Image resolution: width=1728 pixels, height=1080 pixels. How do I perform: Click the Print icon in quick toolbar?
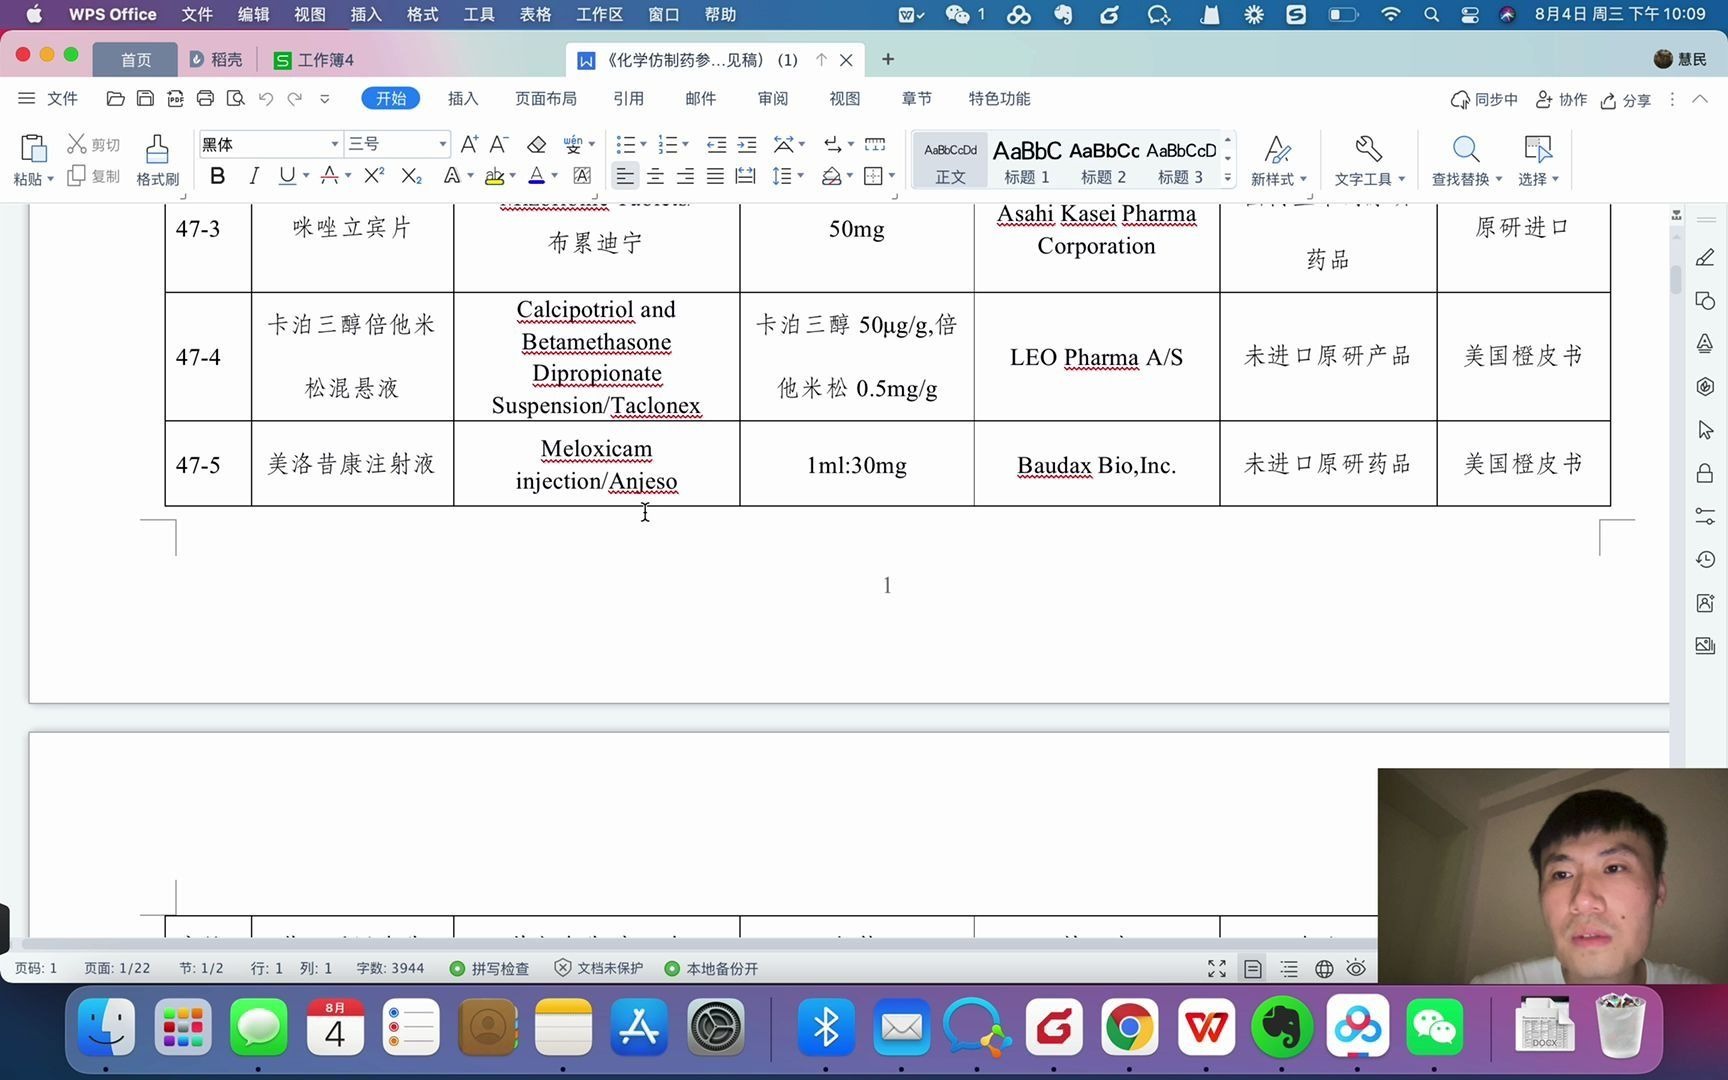pos(205,98)
